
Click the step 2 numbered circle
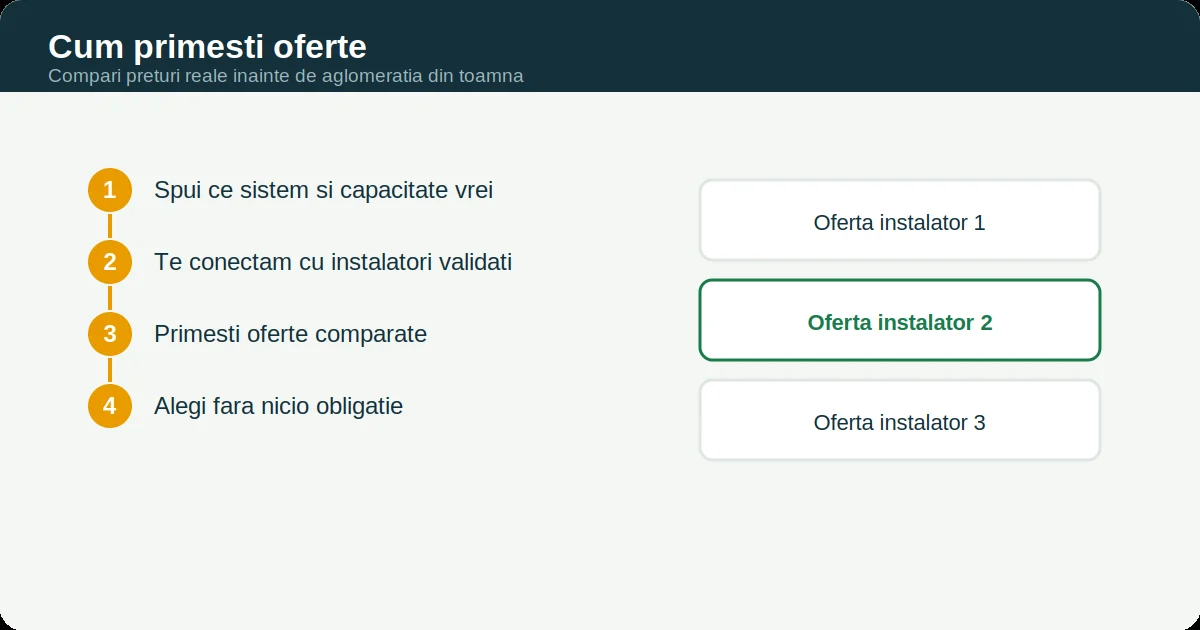pos(110,262)
